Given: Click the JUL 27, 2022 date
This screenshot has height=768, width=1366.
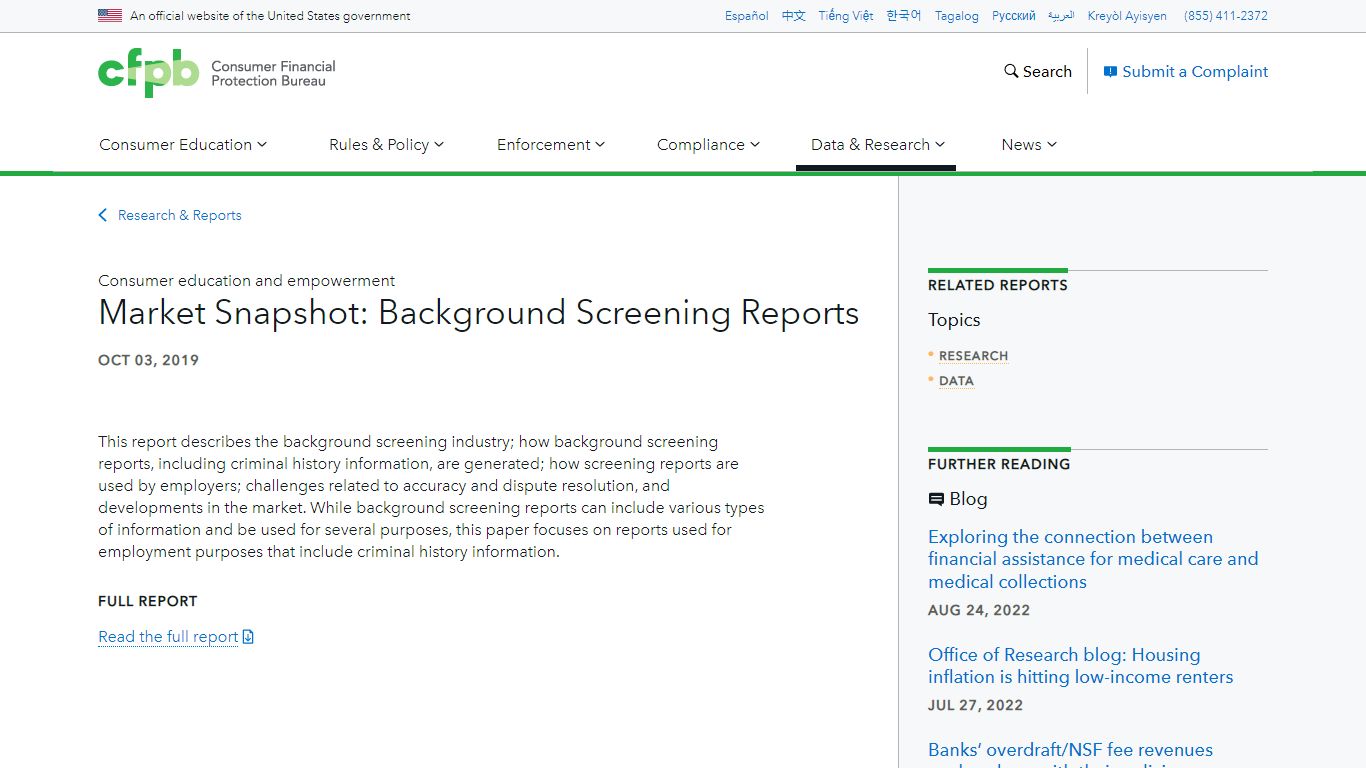Looking at the screenshot, I should 976,705.
